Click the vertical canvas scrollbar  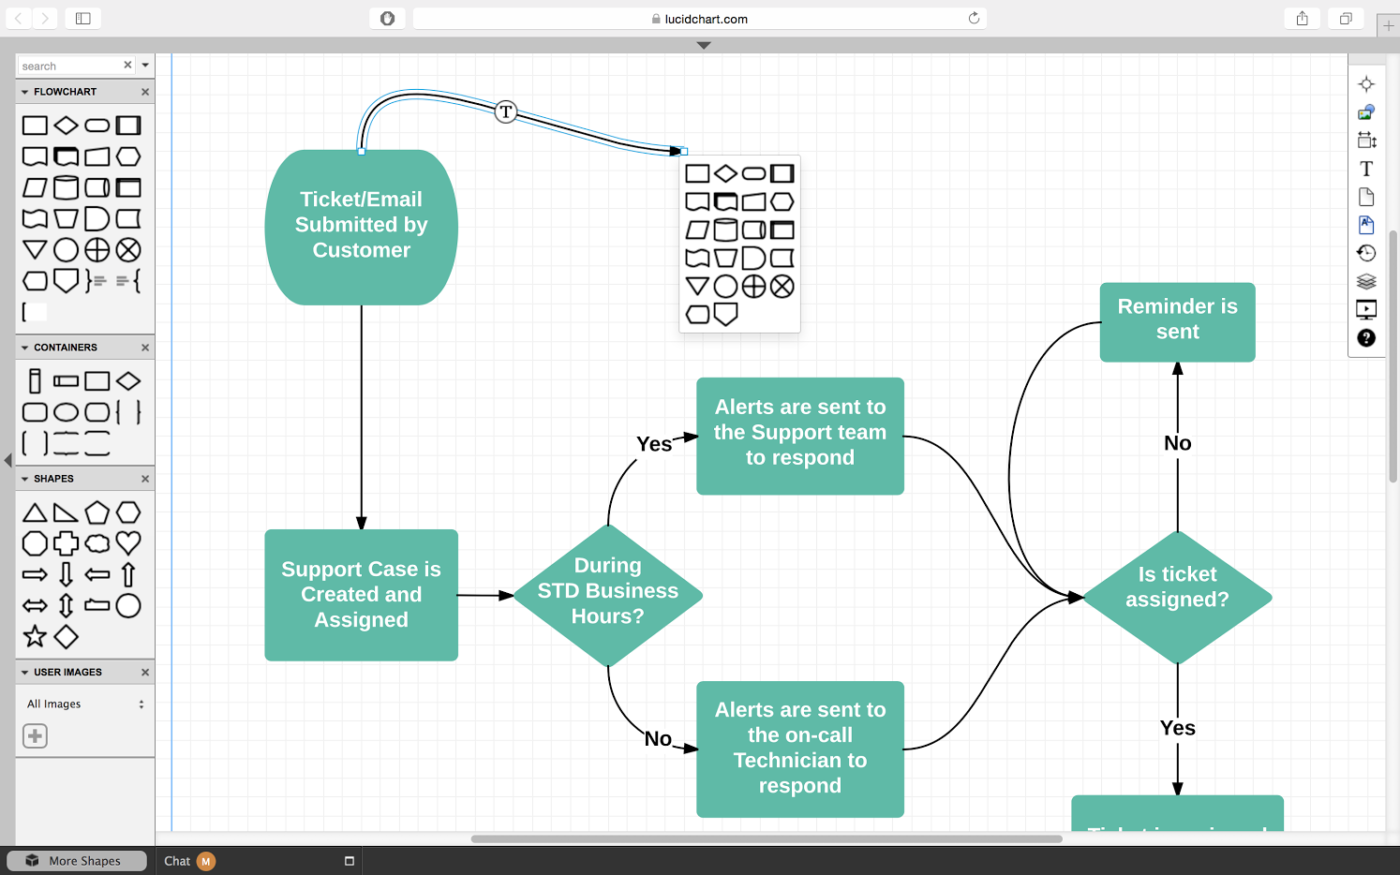coord(1393,358)
